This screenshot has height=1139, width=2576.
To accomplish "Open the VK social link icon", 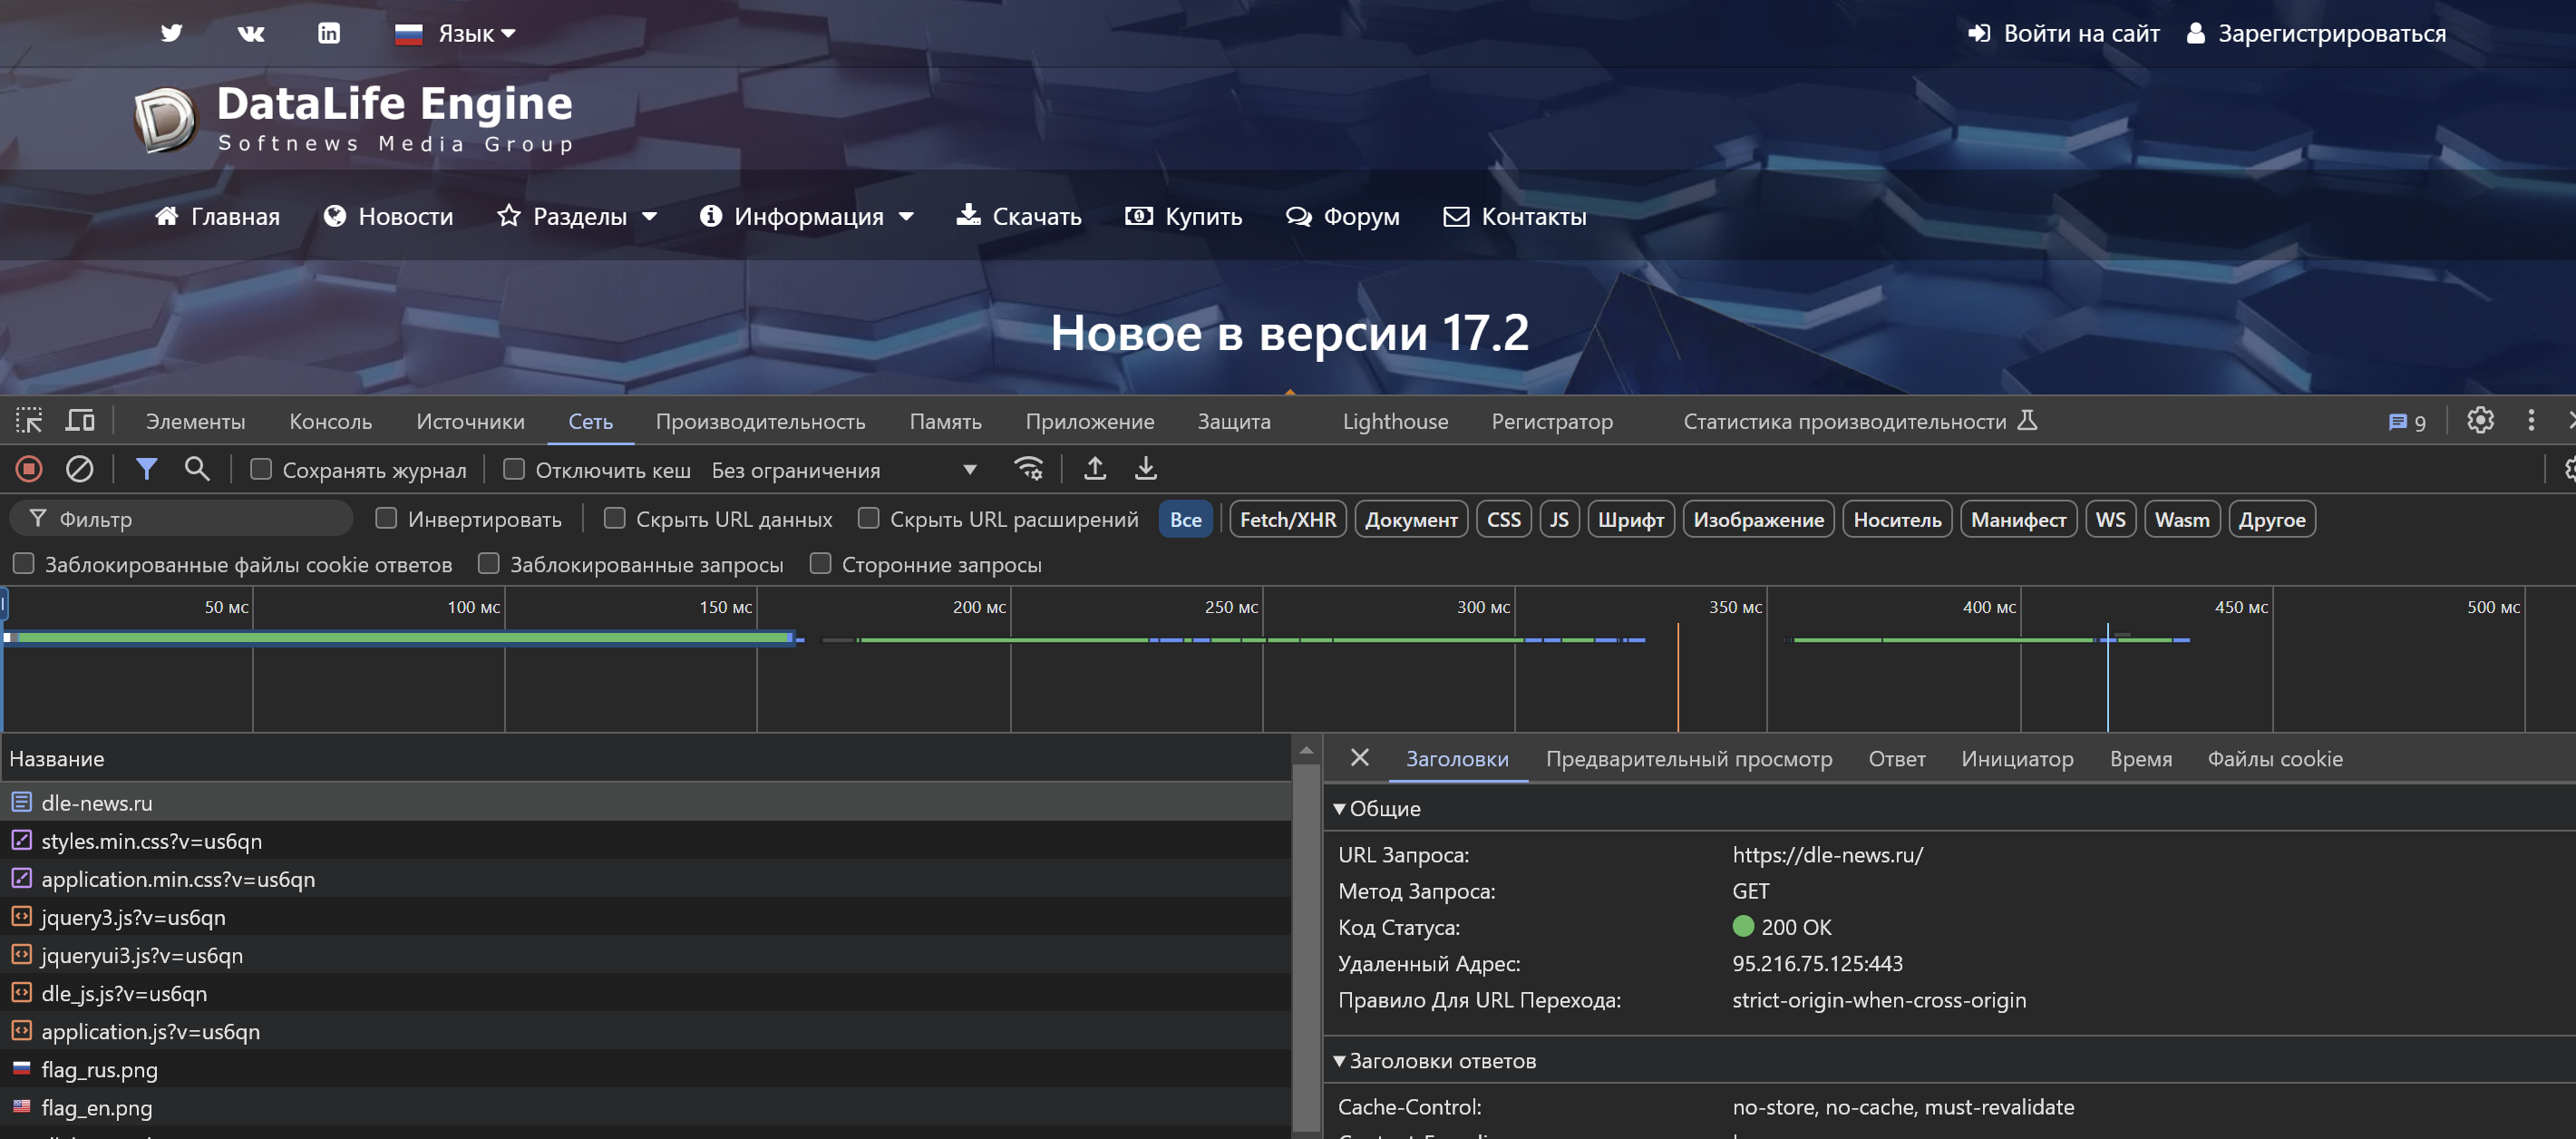I will pos(250,33).
